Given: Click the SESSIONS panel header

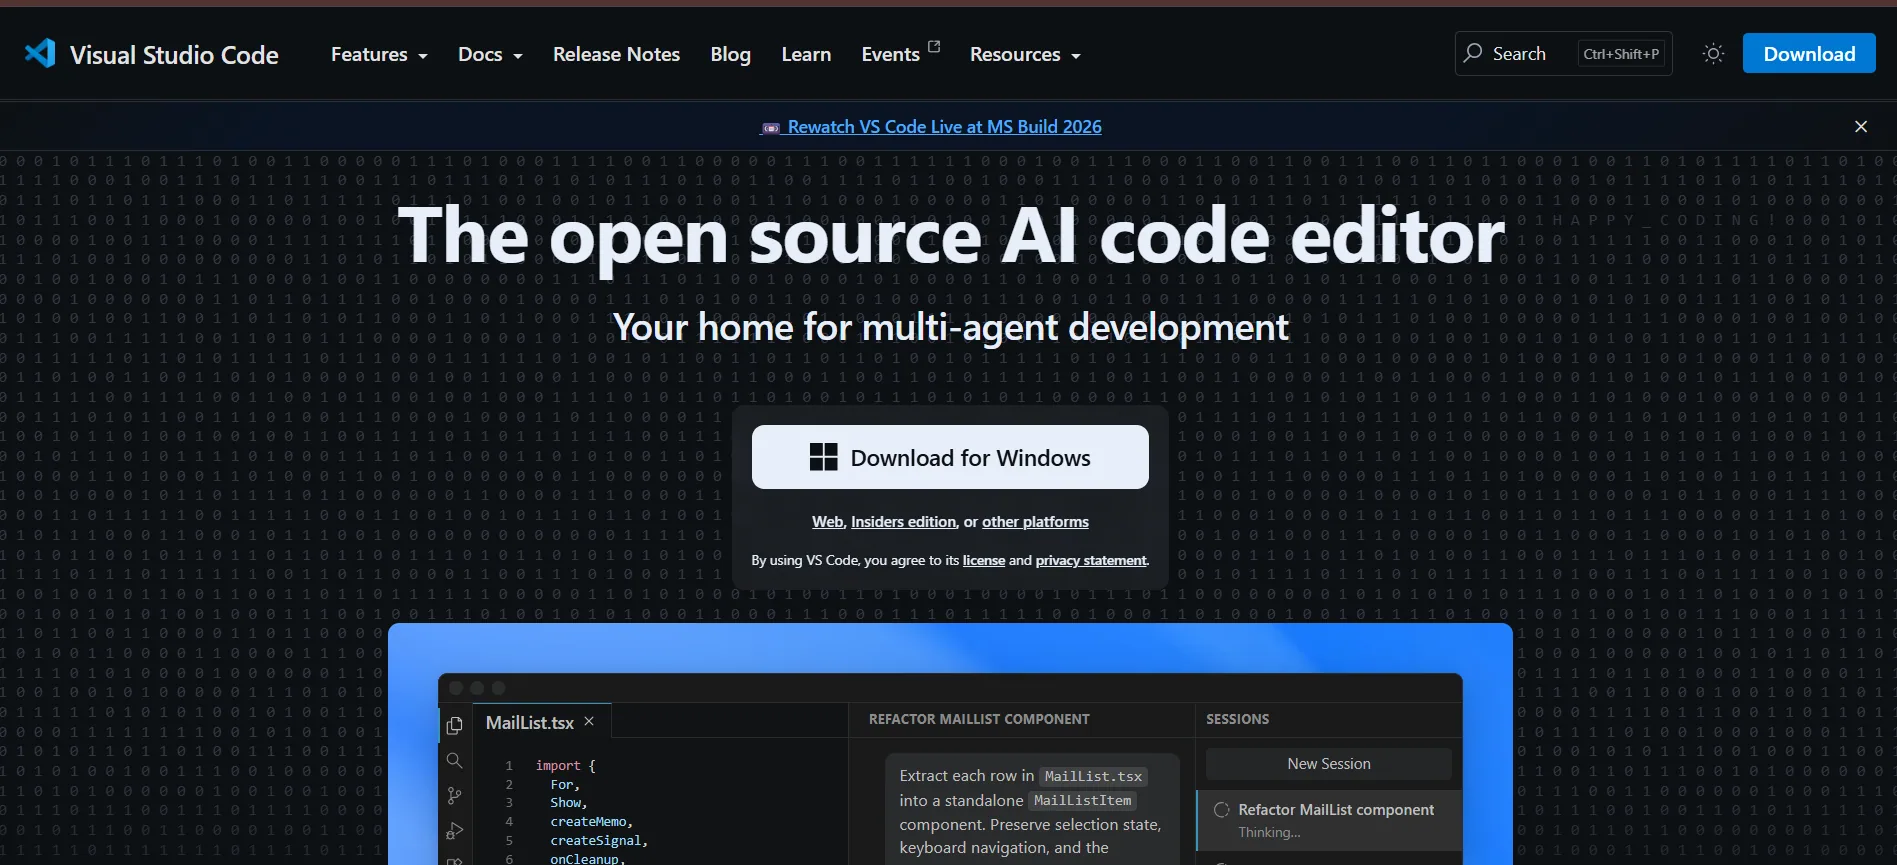Looking at the screenshot, I should click(x=1237, y=719).
